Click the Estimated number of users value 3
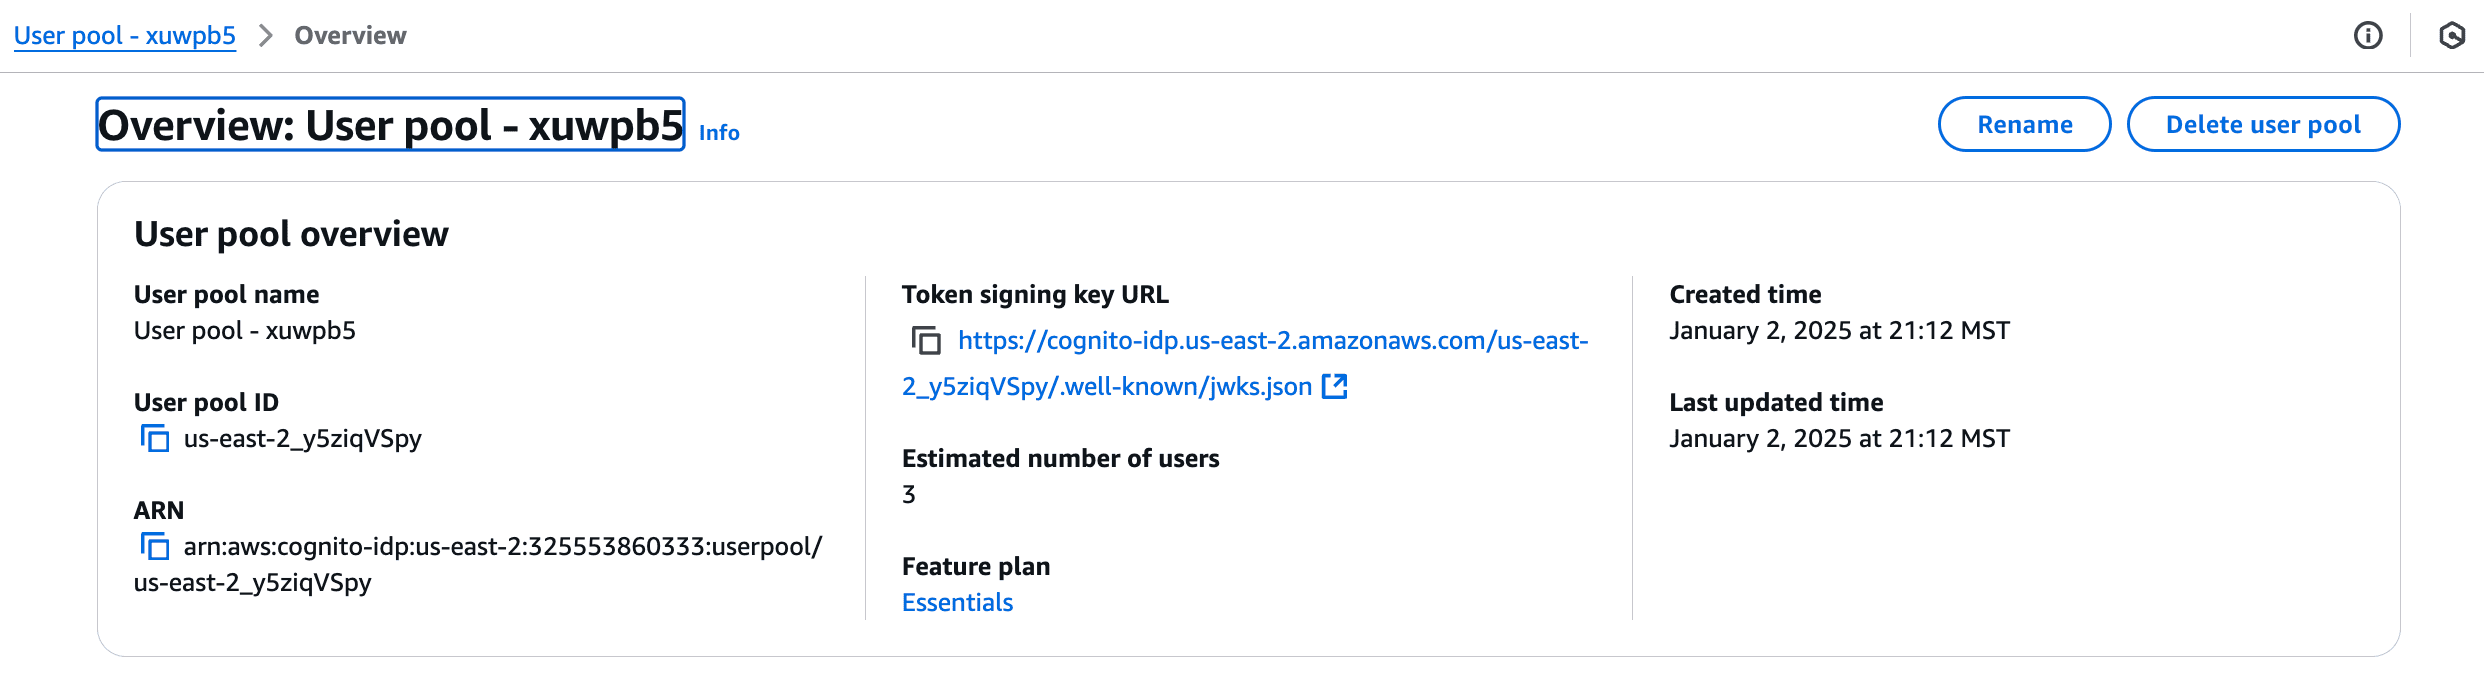2484x684 pixels. [907, 493]
